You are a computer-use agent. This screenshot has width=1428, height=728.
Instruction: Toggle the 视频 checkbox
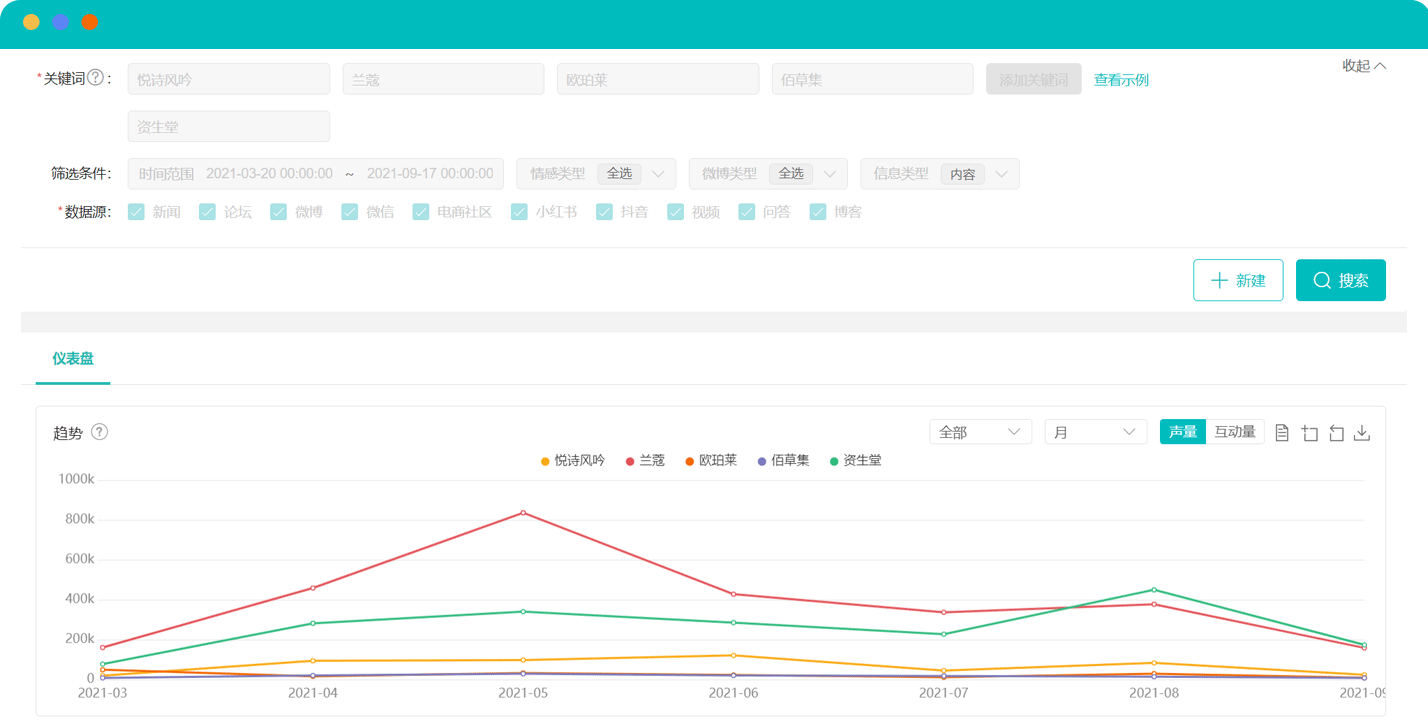pos(675,212)
